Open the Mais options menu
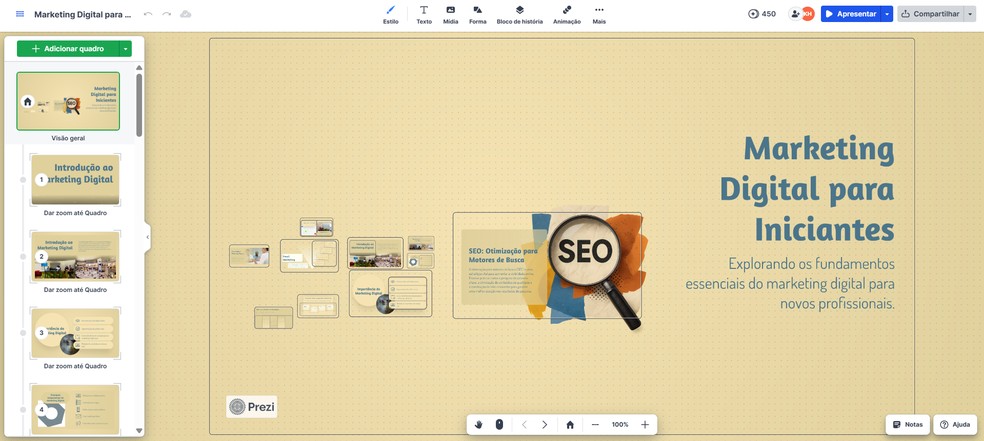The image size is (984, 441). point(599,15)
